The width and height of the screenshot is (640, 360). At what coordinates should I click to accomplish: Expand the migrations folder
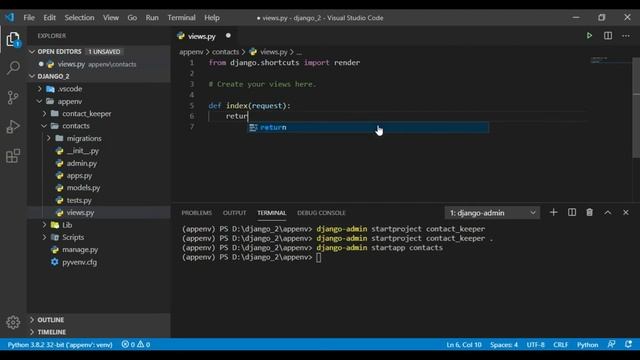pos(99,138)
